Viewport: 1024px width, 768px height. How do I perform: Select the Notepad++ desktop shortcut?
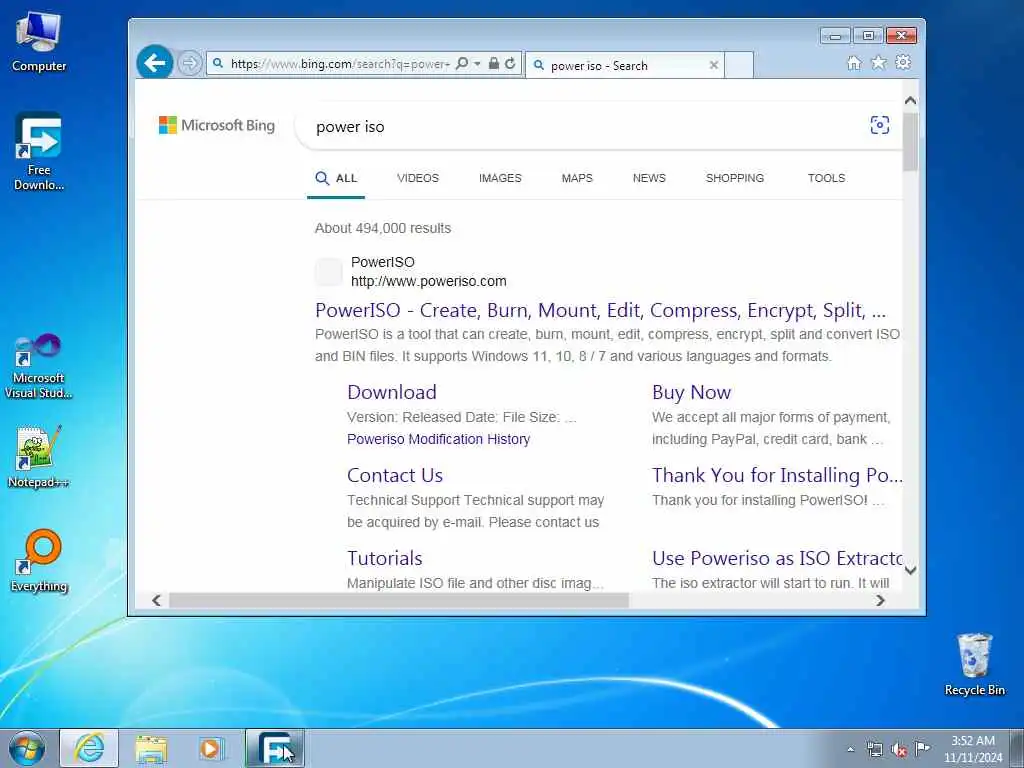[x=39, y=456]
